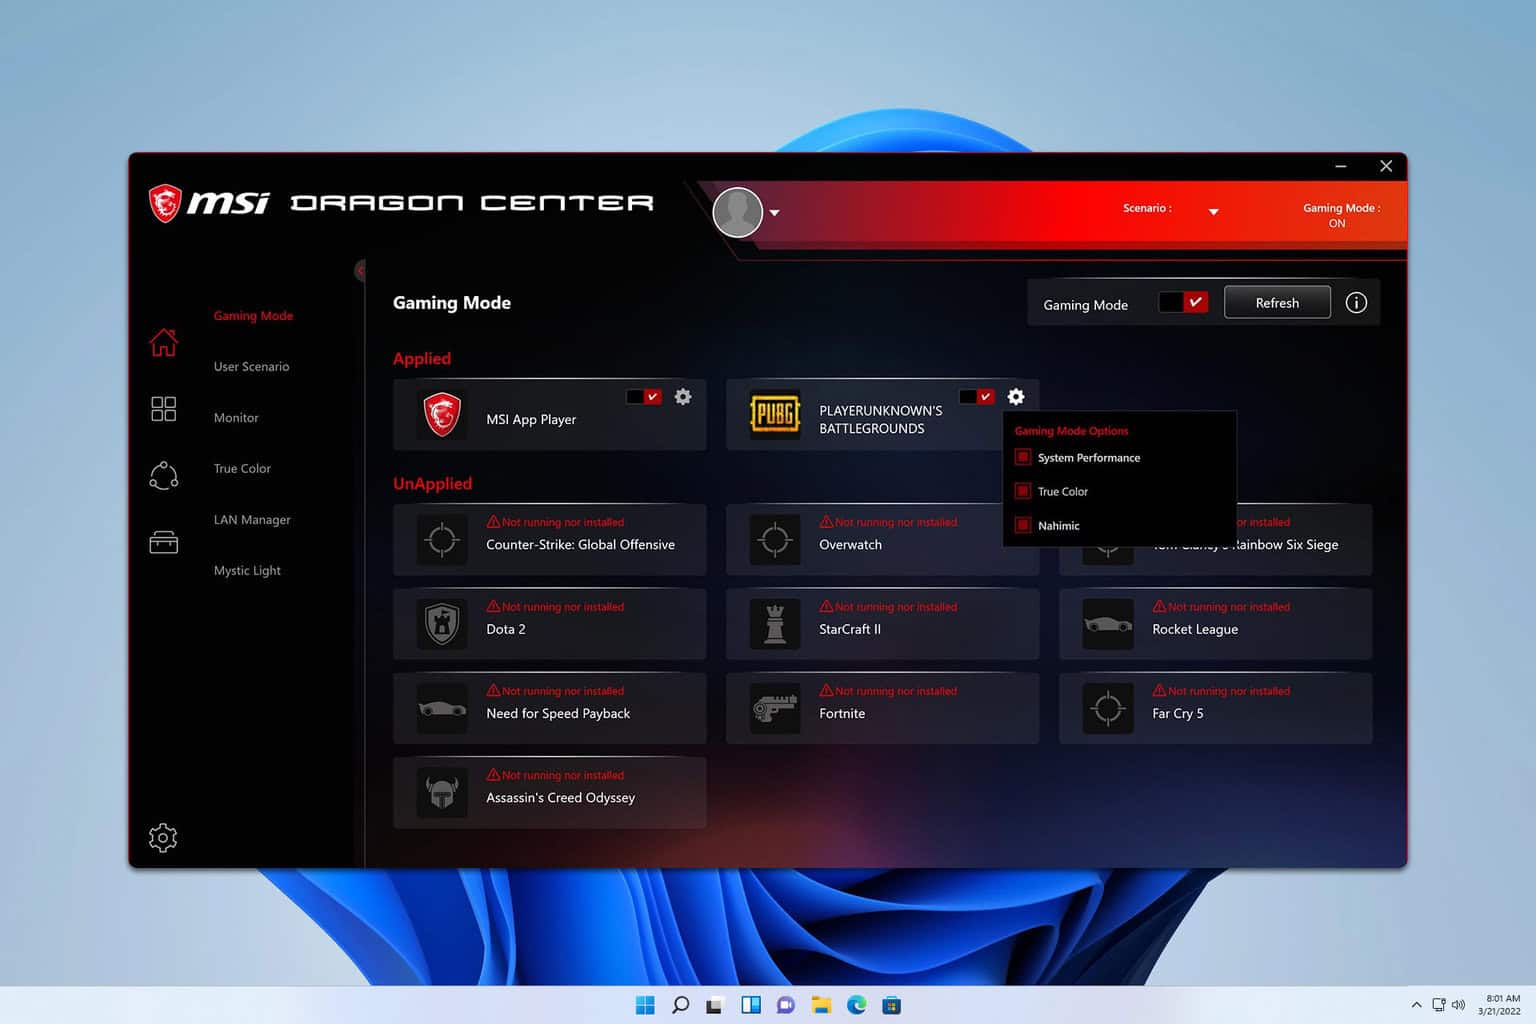Screen dimensions: 1536x1024
Task: Expand the user profile dropdown arrow
Action: (774, 212)
